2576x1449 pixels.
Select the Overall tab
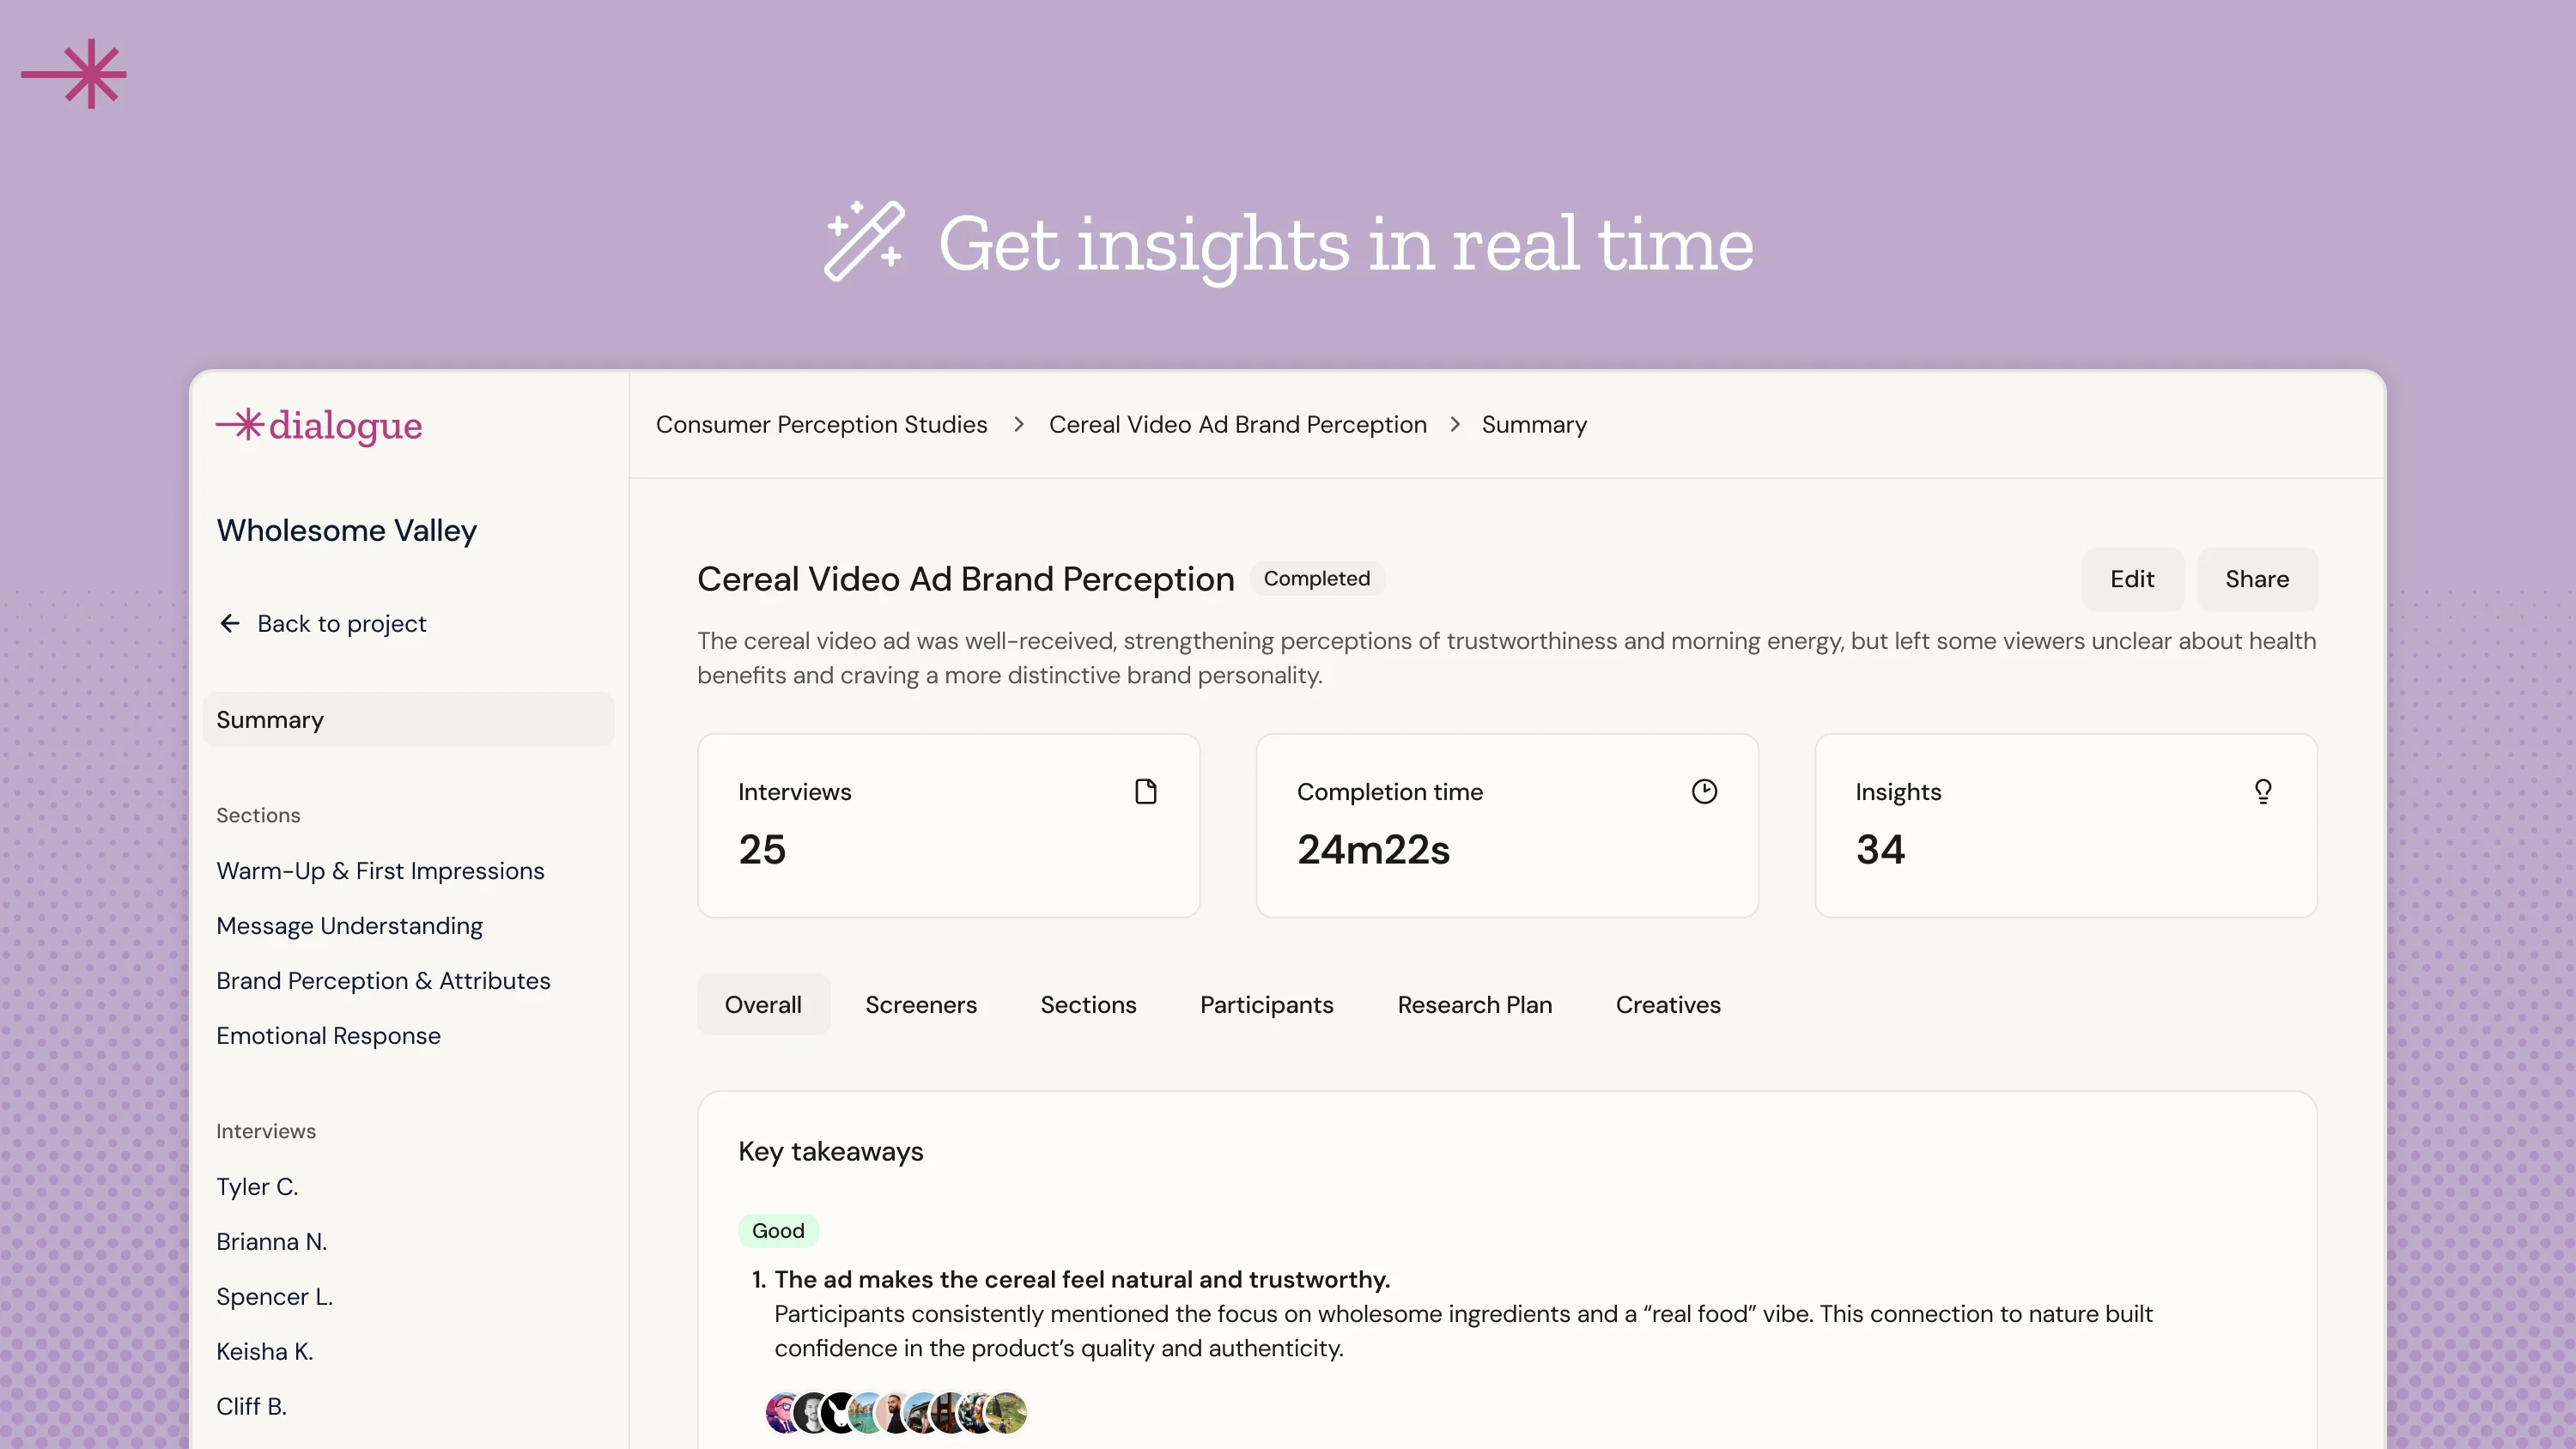pos(763,1004)
